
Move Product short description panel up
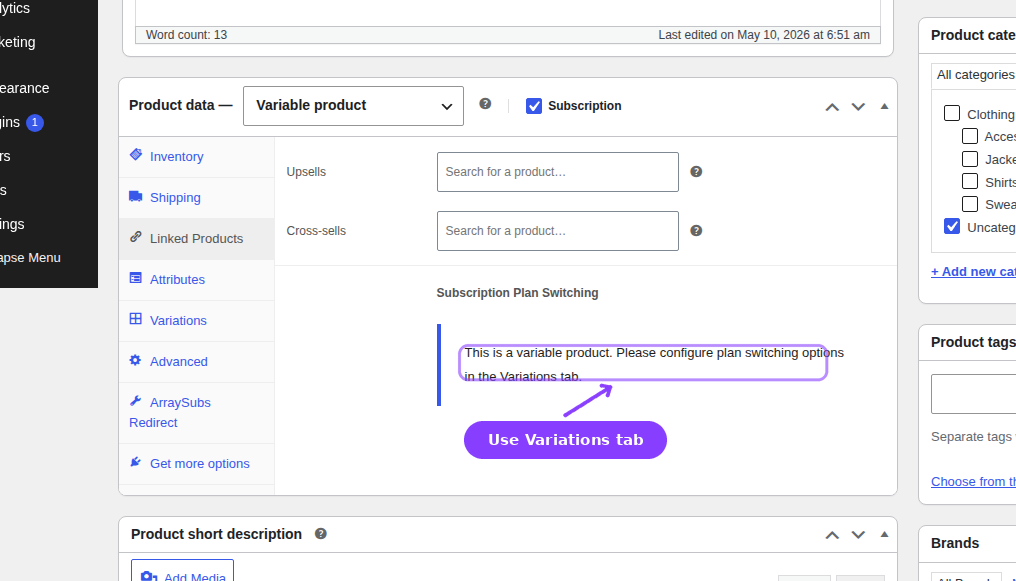click(x=832, y=535)
